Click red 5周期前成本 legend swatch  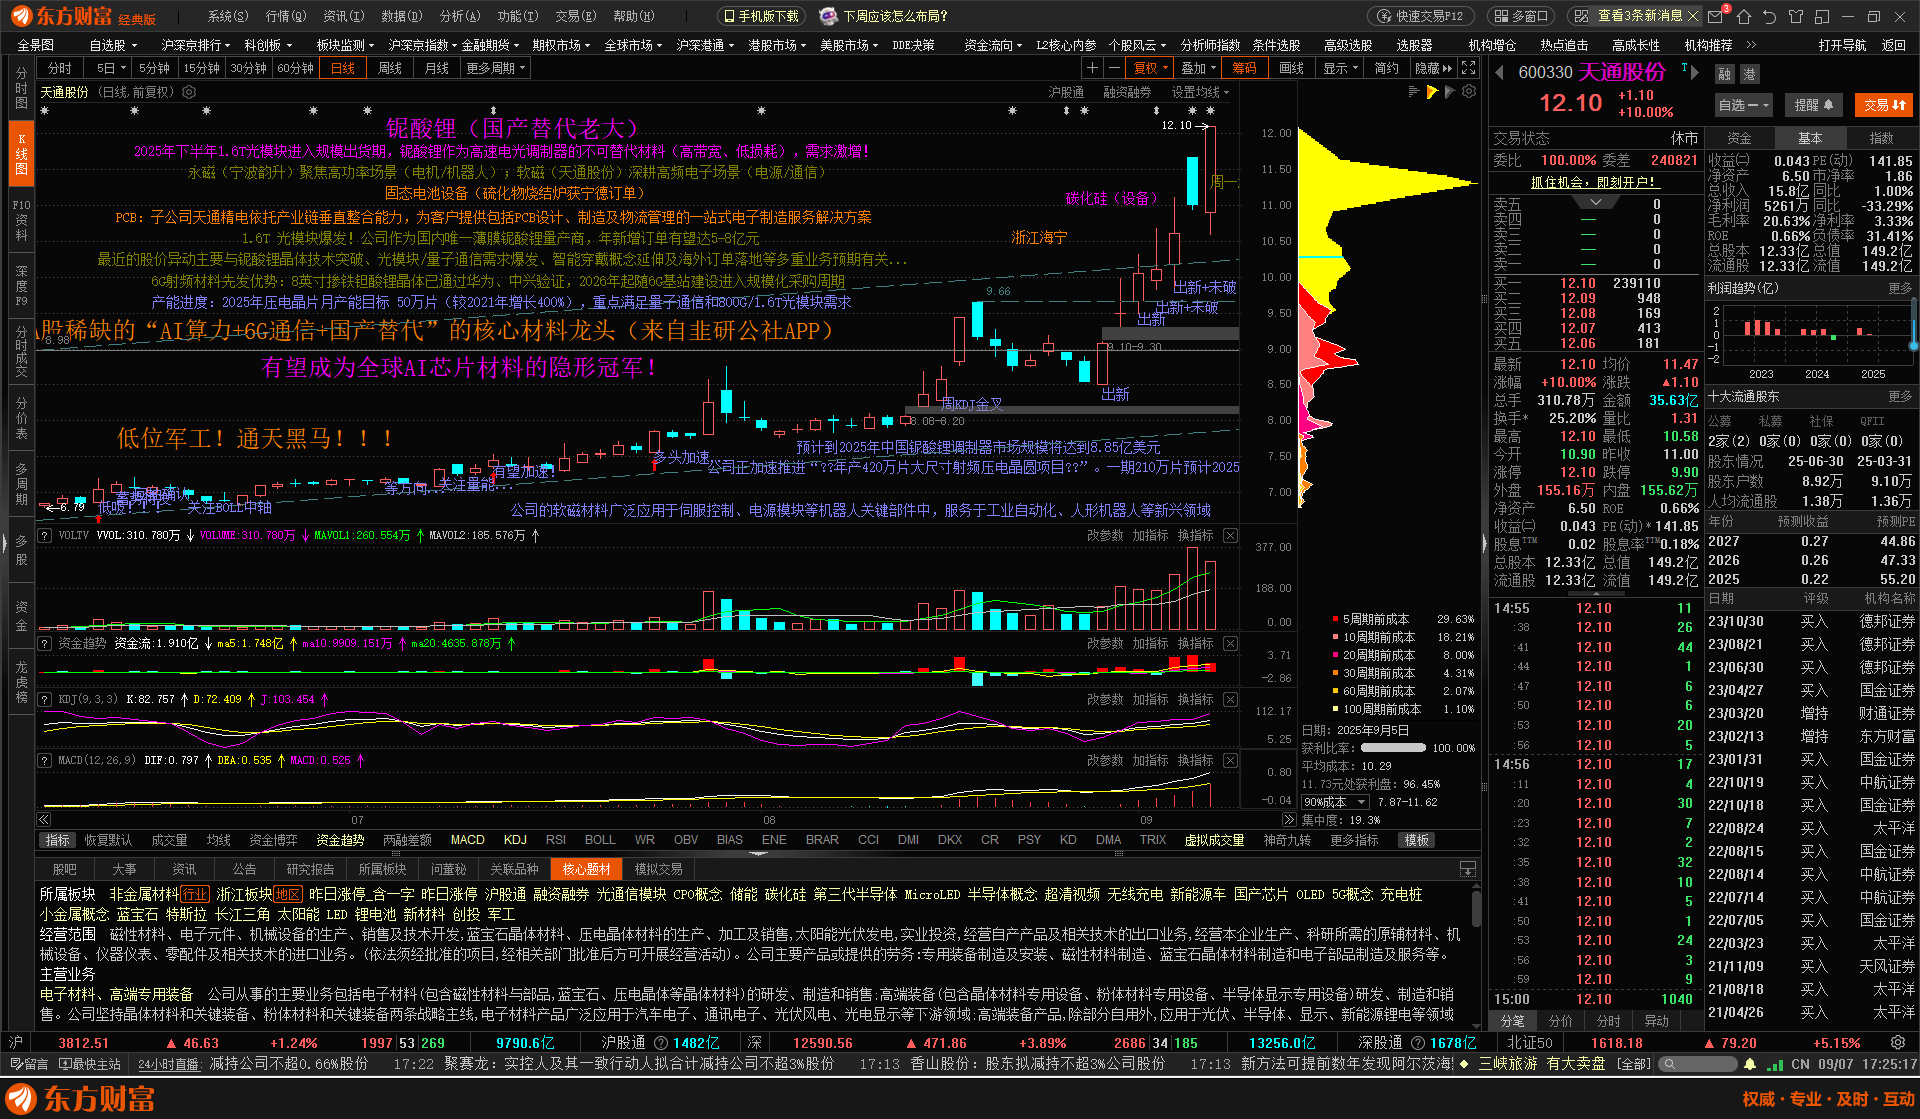pyautogui.click(x=1335, y=620)
